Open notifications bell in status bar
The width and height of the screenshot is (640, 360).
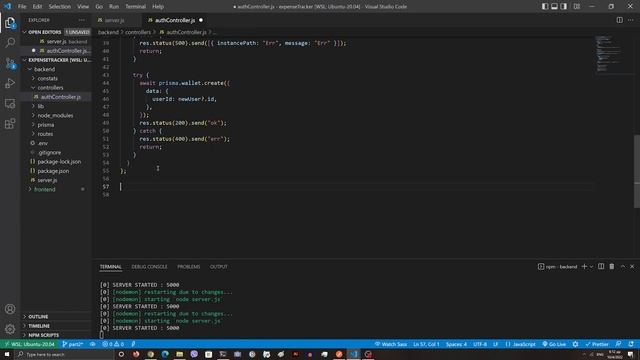[x=631, y=344]
